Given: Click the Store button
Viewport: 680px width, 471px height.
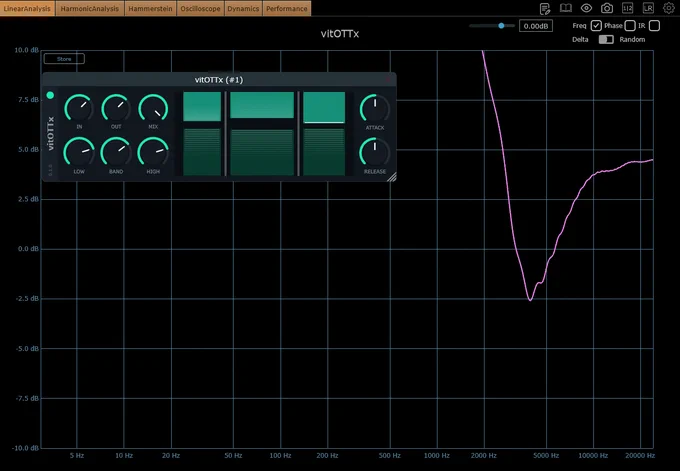Looking at the screenshot, I should pos(64,59).
